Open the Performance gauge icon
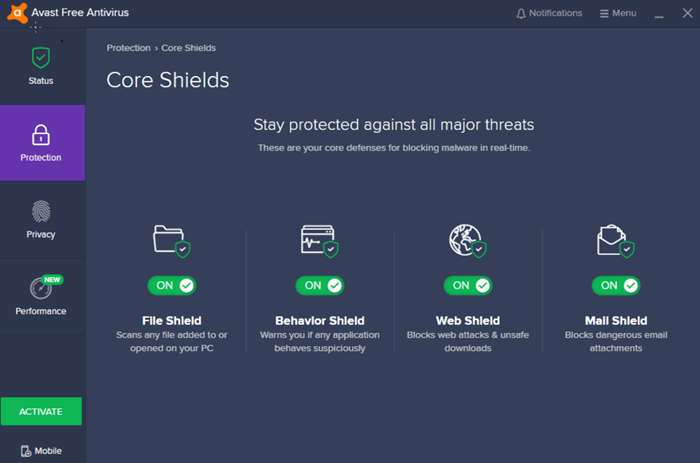 [41, 289]
